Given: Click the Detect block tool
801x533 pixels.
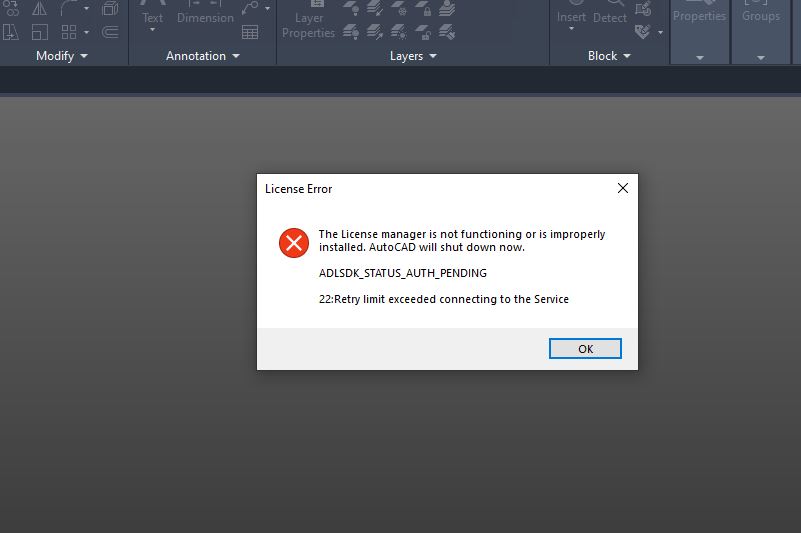Looking at the screenshot, I should click(609, 13).
